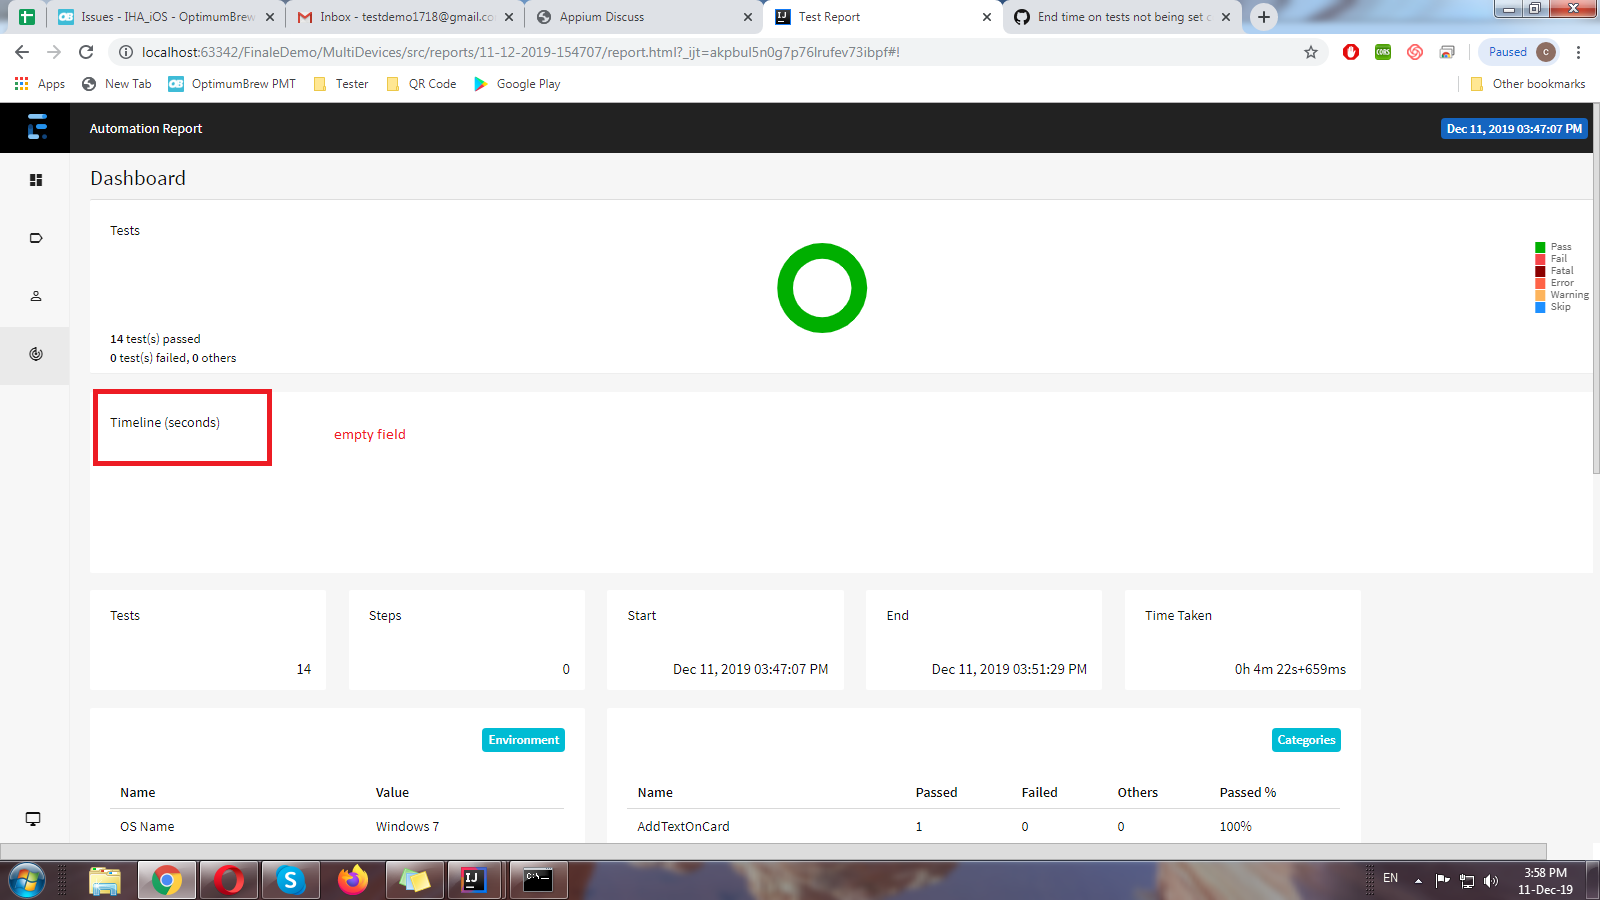
Task: Open the volume control in system tray
Action: [x=1491, y=881]
